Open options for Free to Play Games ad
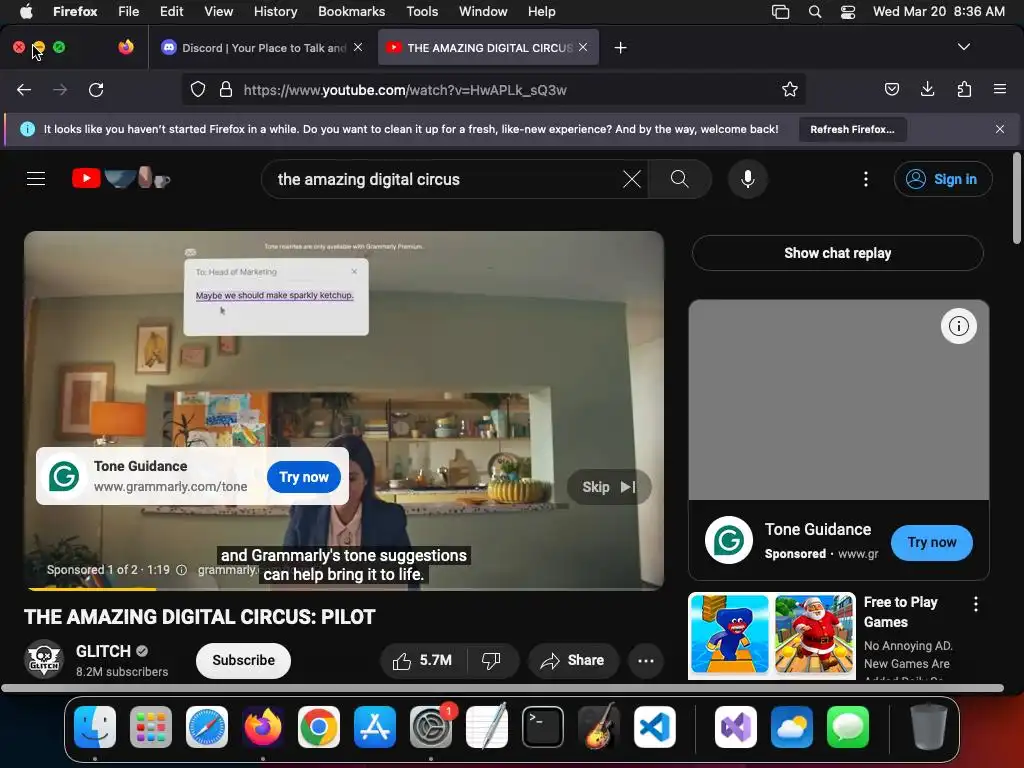The width and height of the screenshot is (1024, 768). [976, 605]
